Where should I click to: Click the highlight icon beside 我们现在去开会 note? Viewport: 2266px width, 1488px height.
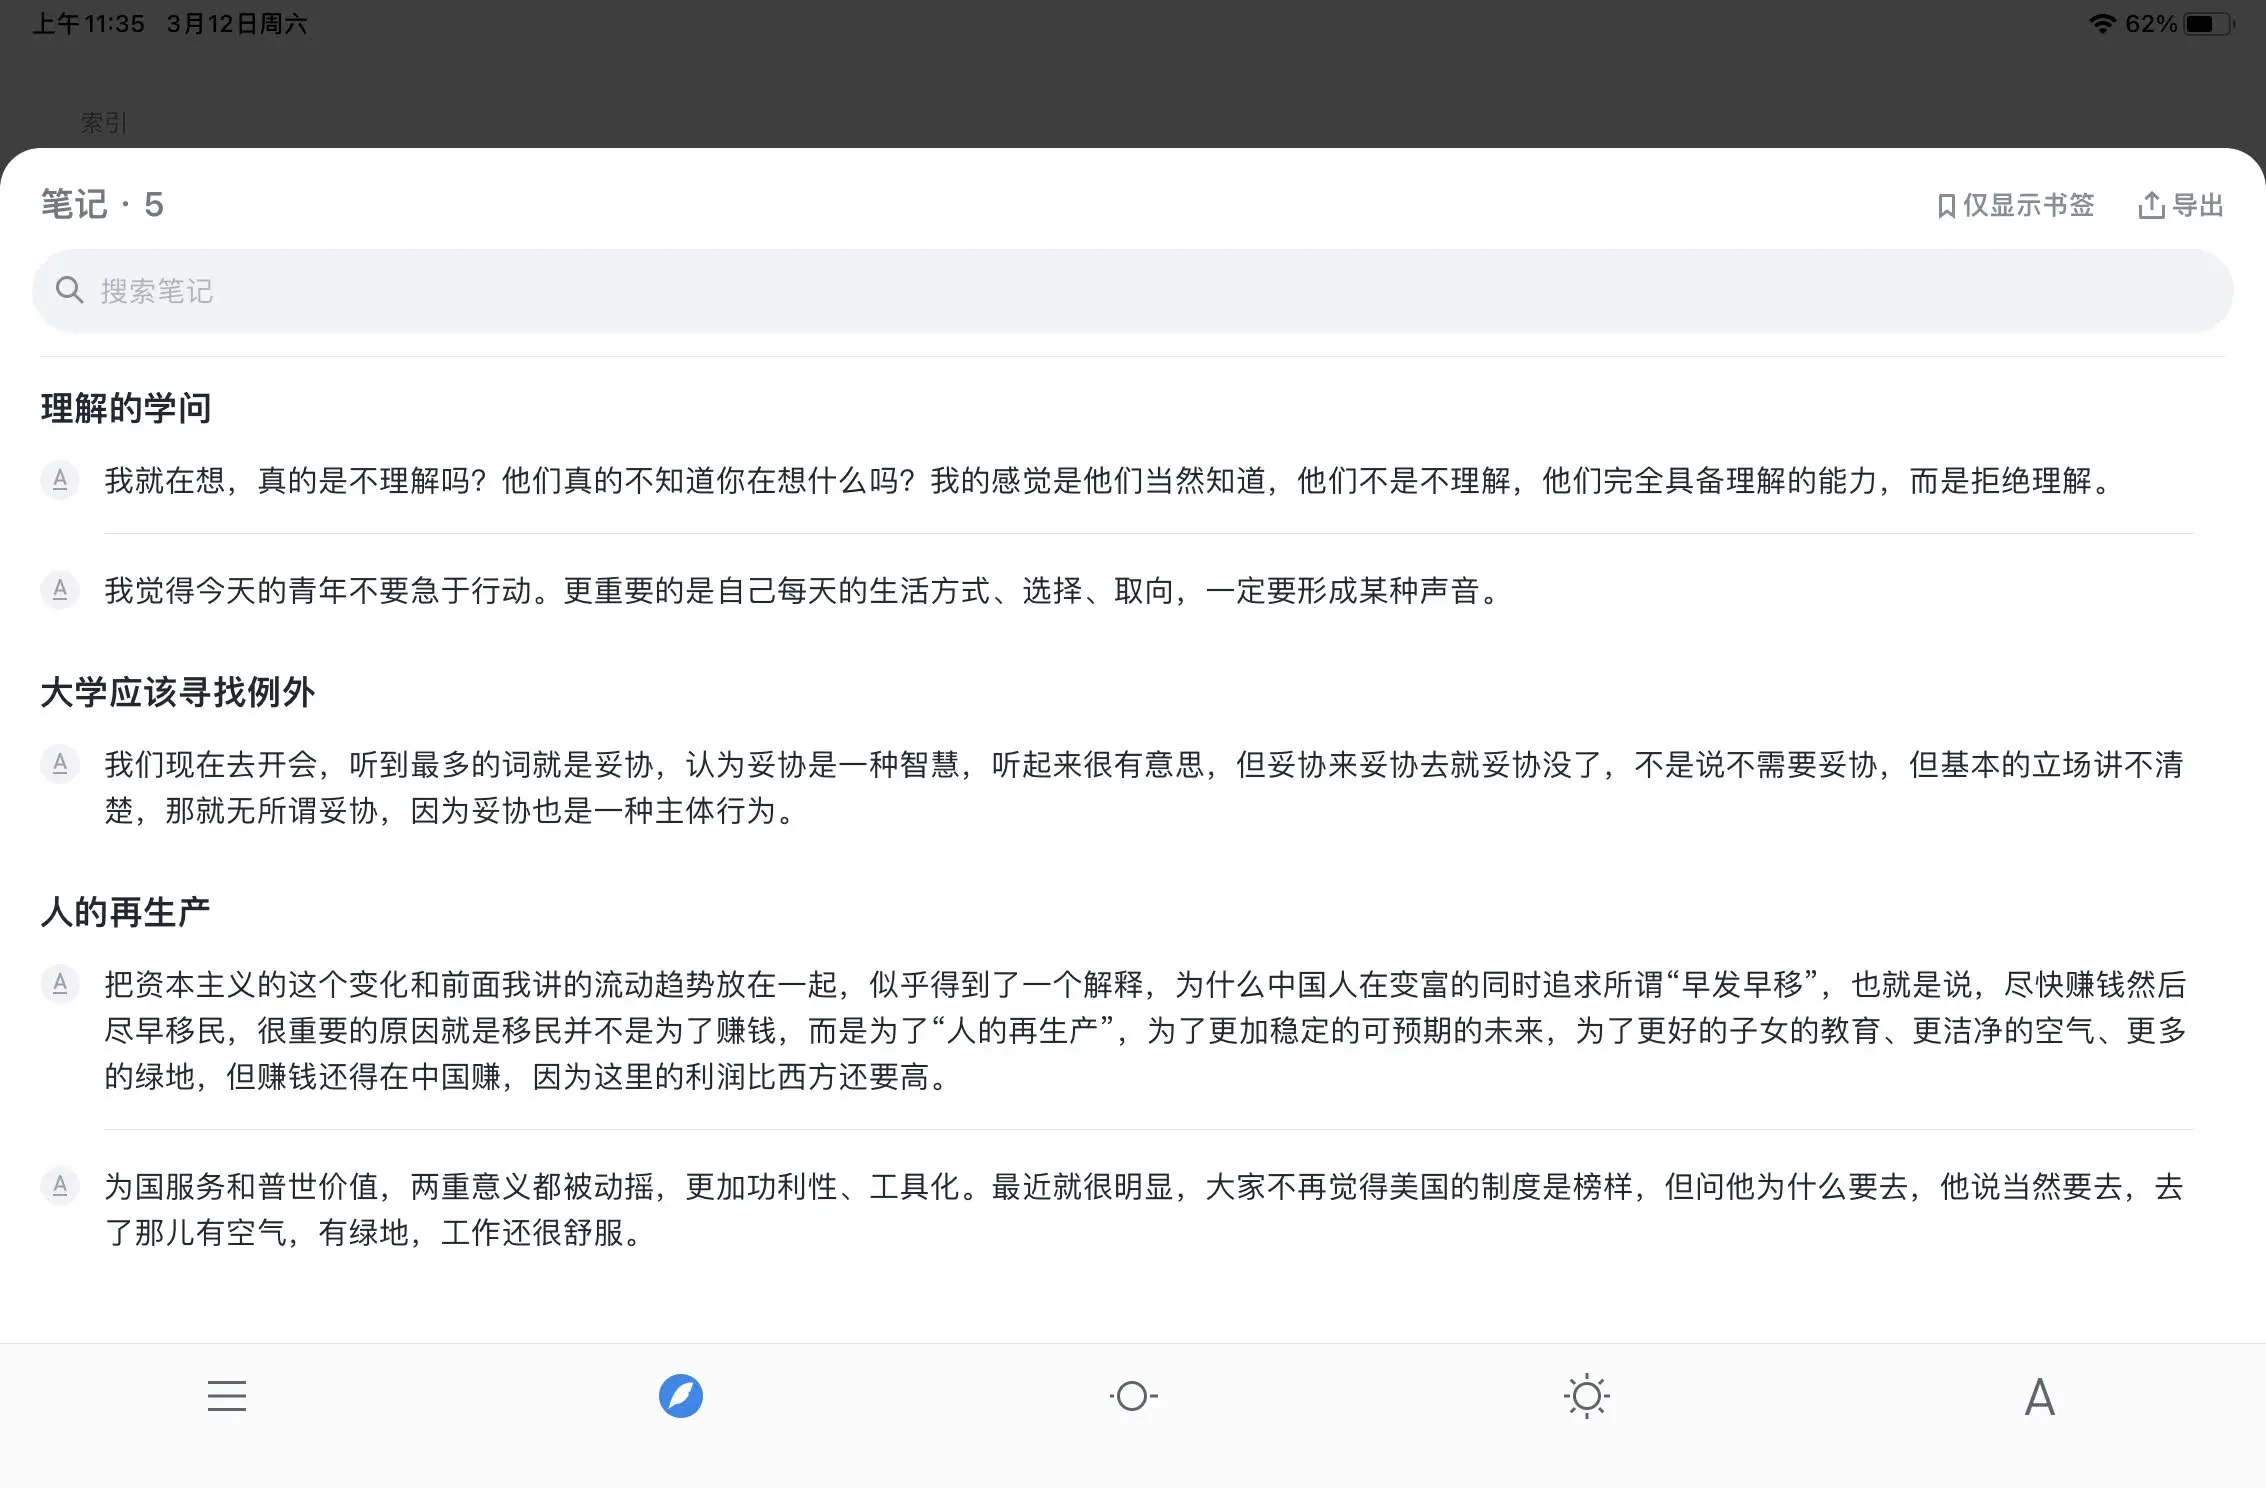point(60,765)
